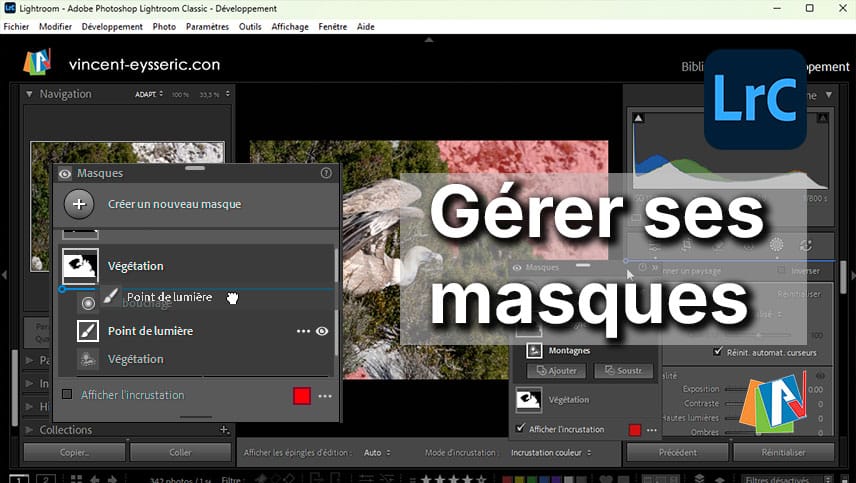Click the help icon in Masques panel
Viewport: 856px width, 483px height.
326,173
